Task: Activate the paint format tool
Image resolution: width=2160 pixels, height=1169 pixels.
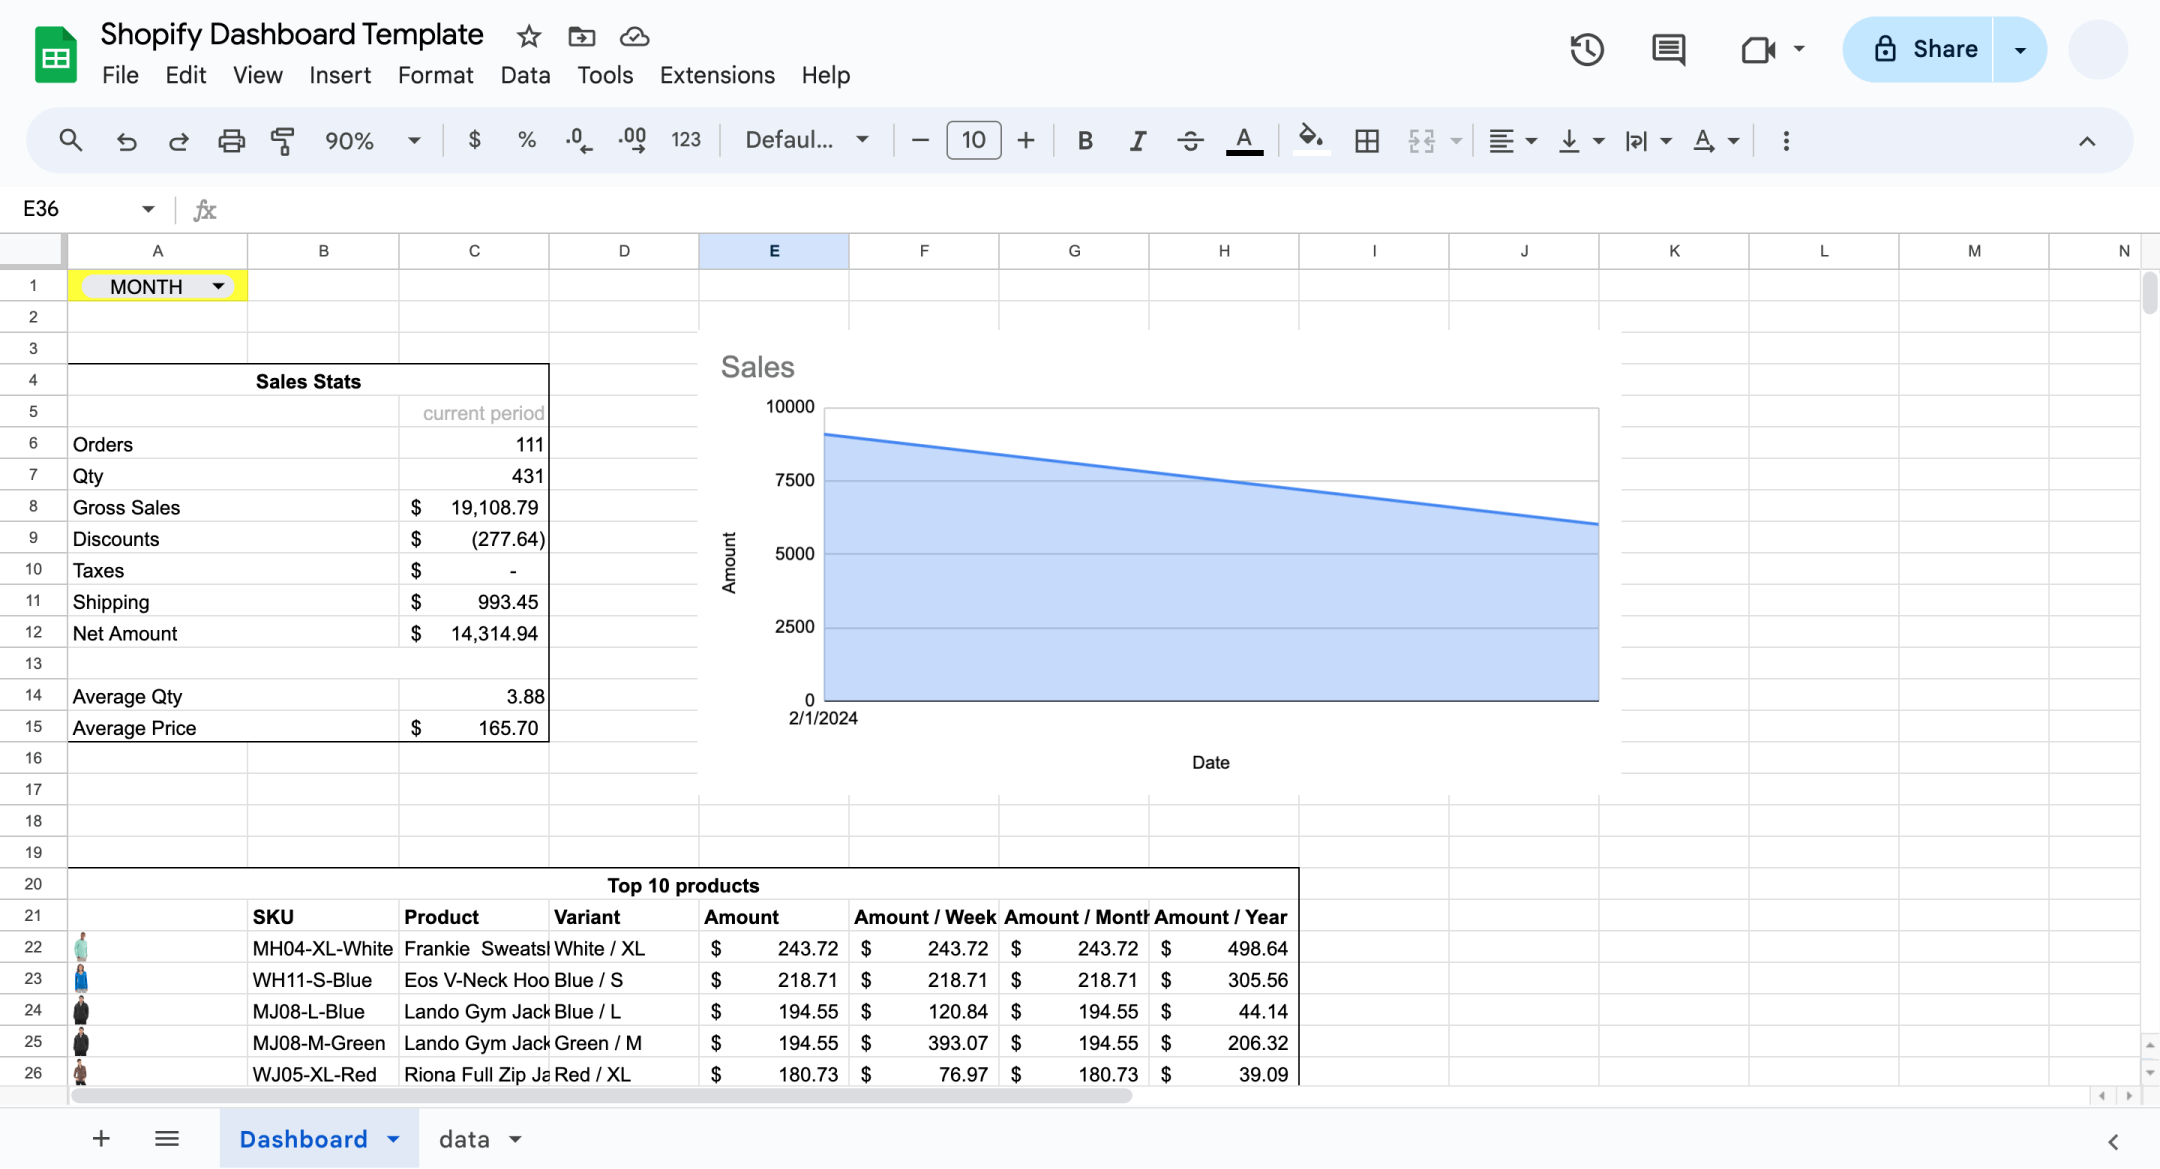Action: tap(283, 141)
